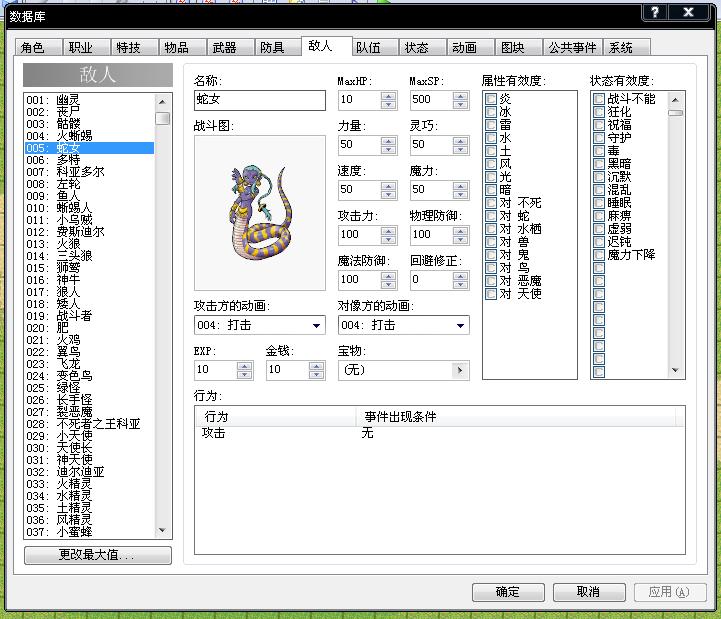Open the help button in title bar
Screen dimensions: 721x619
click(x=655, y=12)
